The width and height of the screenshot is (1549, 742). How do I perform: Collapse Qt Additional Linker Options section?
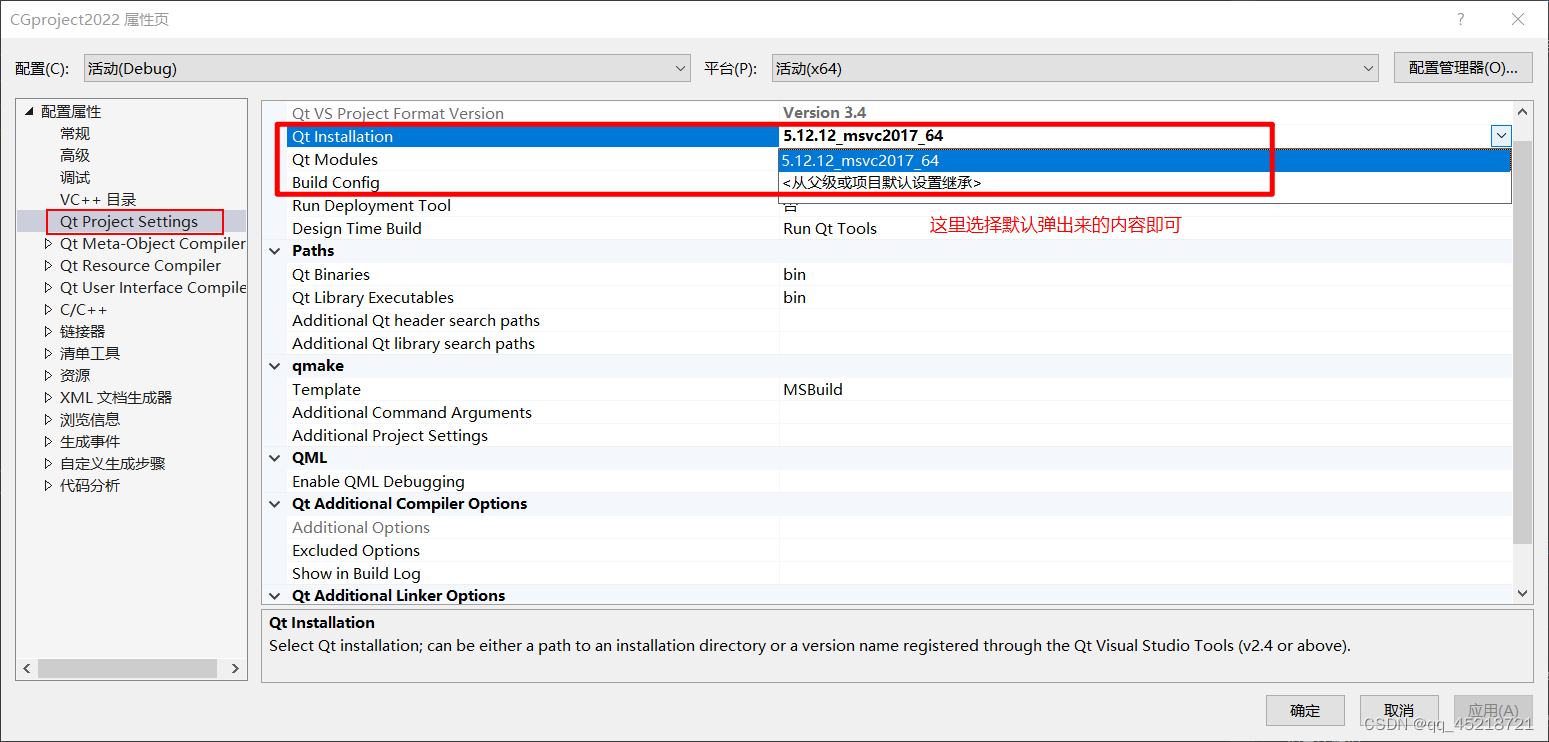[275, 596]
